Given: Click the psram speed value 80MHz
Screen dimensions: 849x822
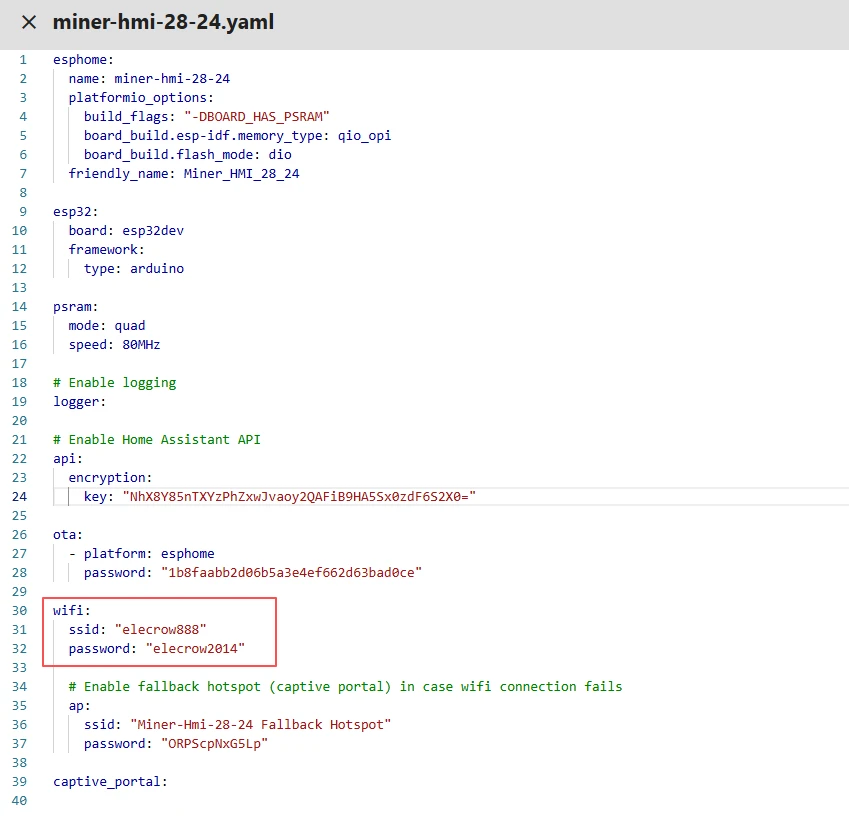Looking at the screenshot, I should [x=137, y=344].
